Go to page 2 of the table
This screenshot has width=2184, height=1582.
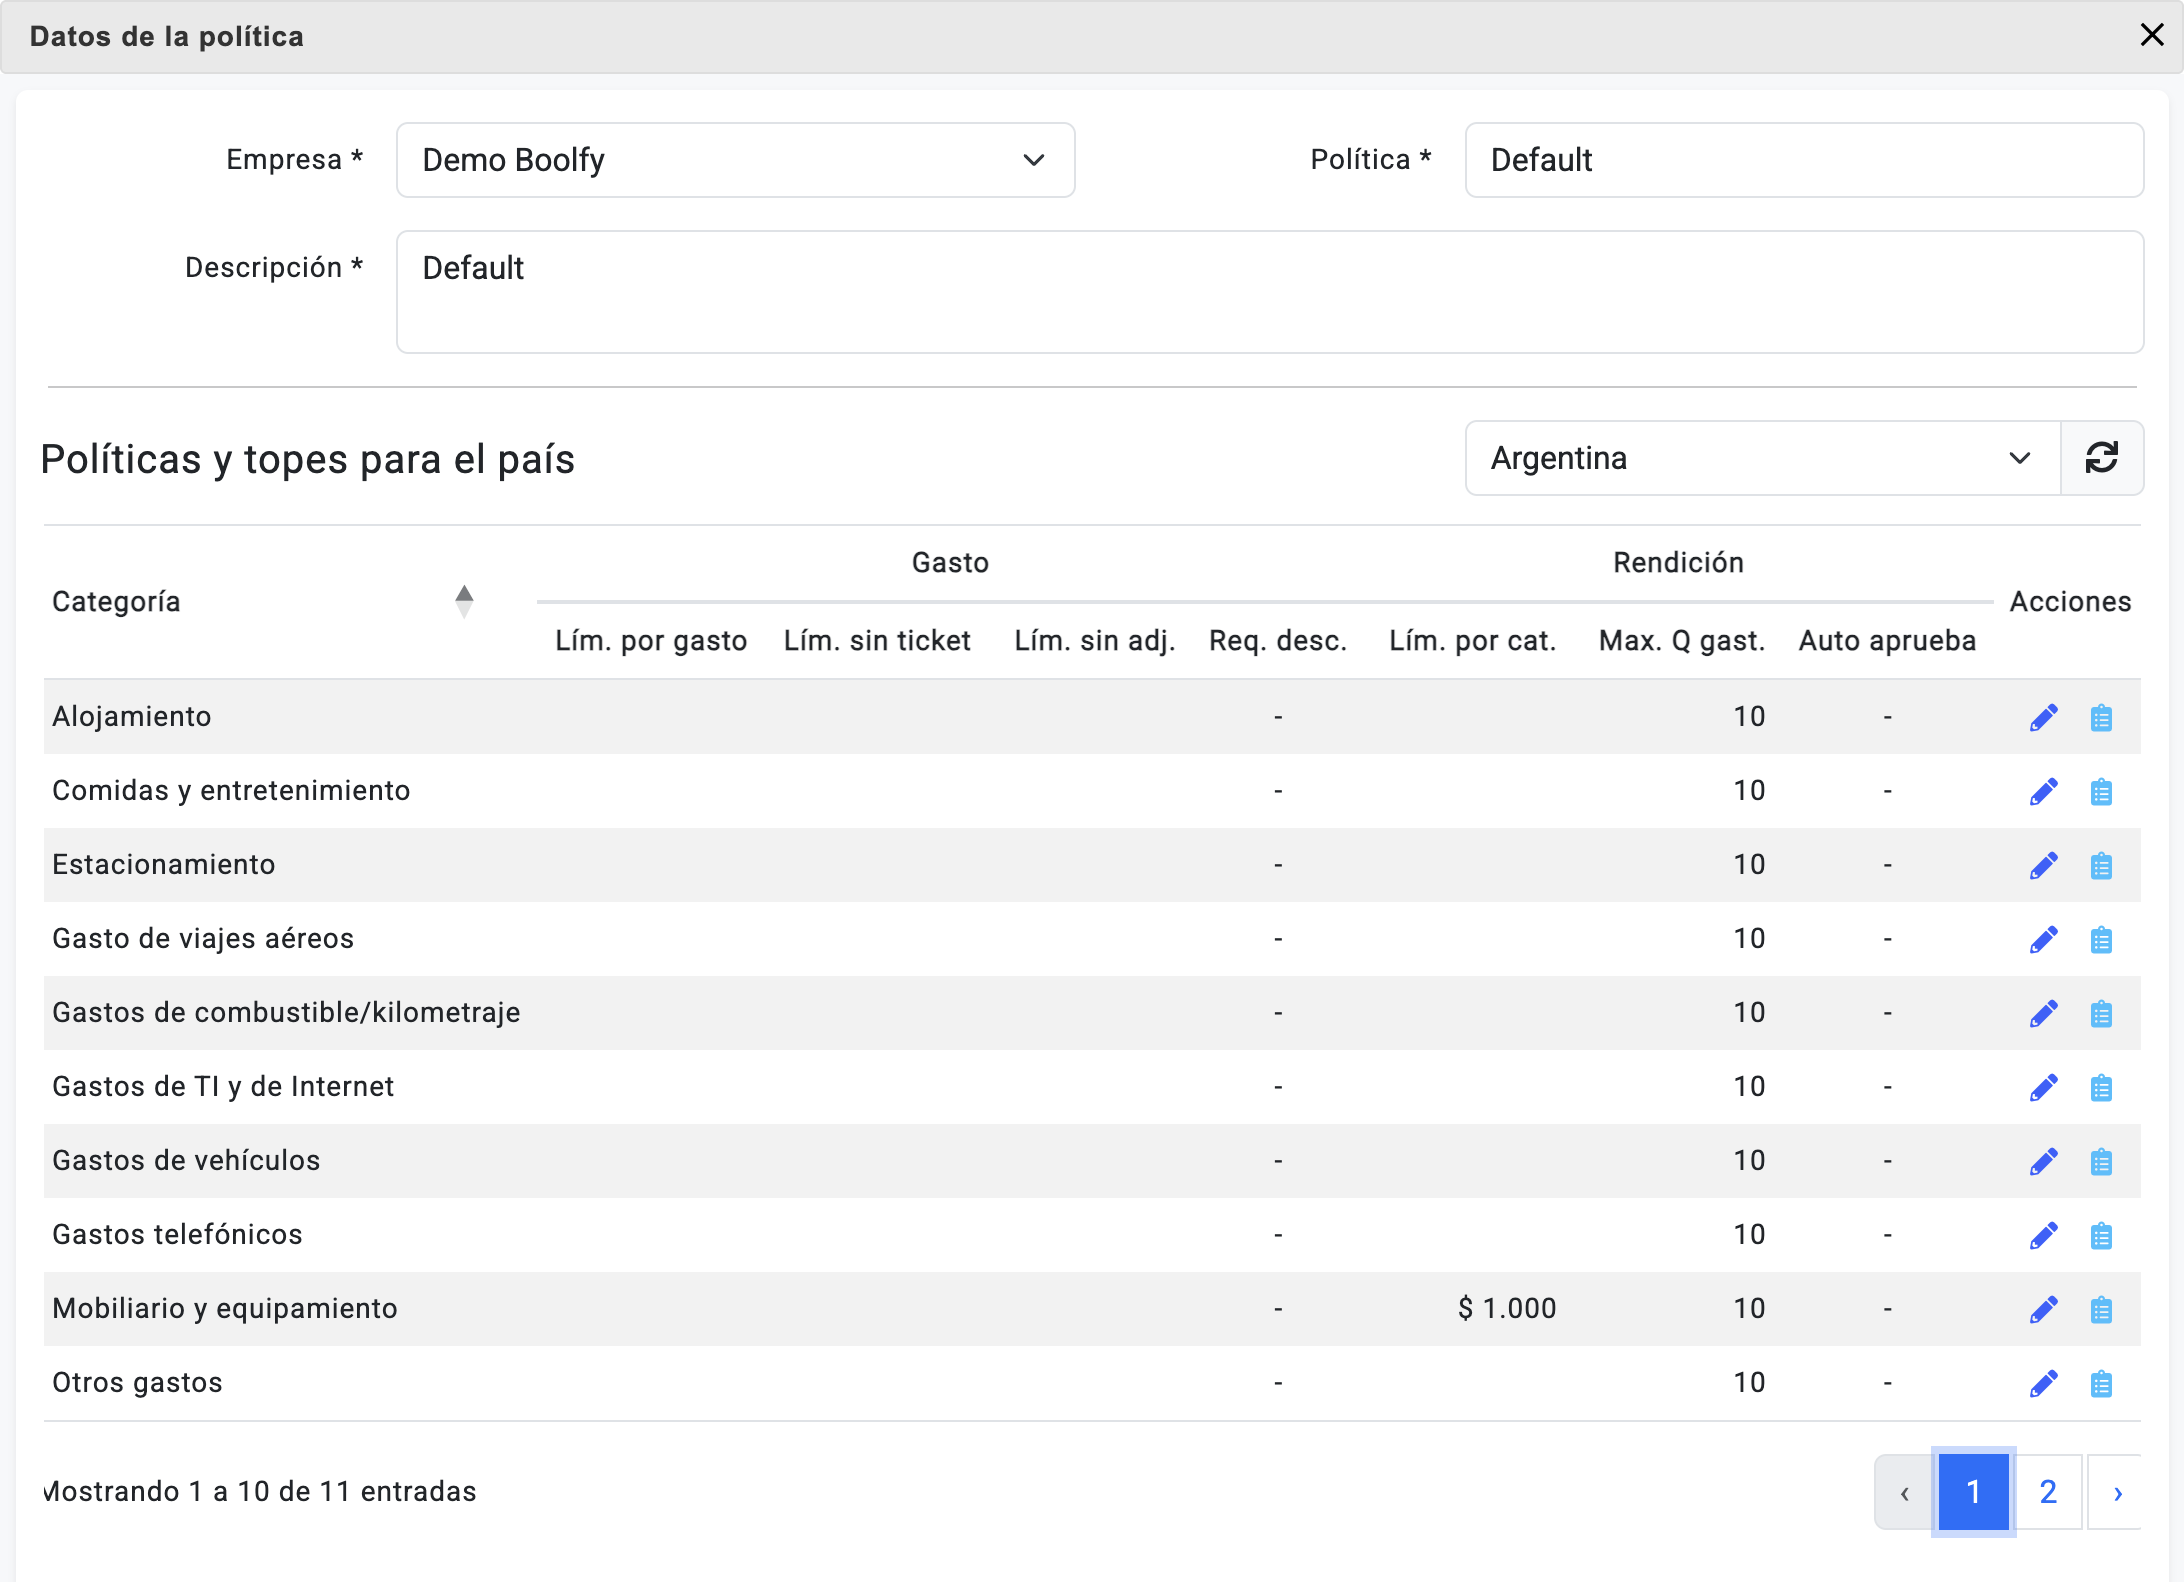pos(2047,1491)
